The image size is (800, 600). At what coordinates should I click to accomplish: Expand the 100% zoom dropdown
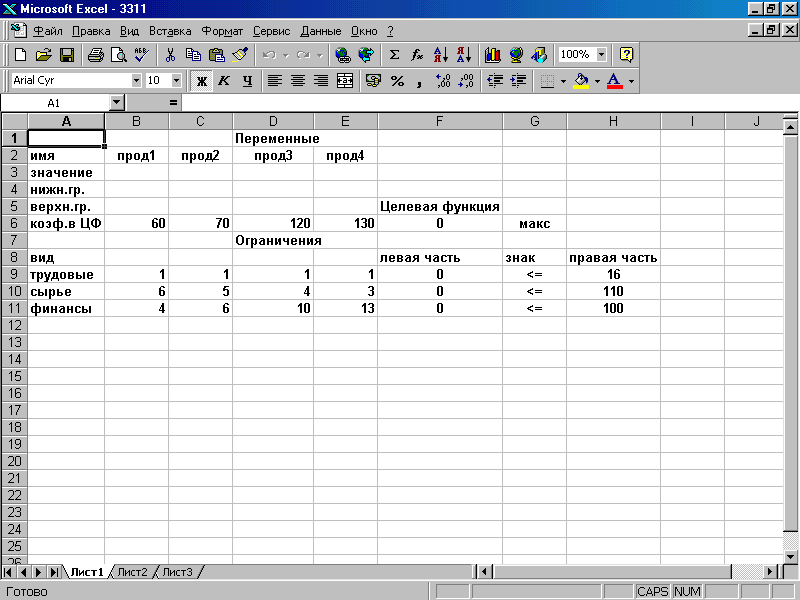tap(602, 54)
